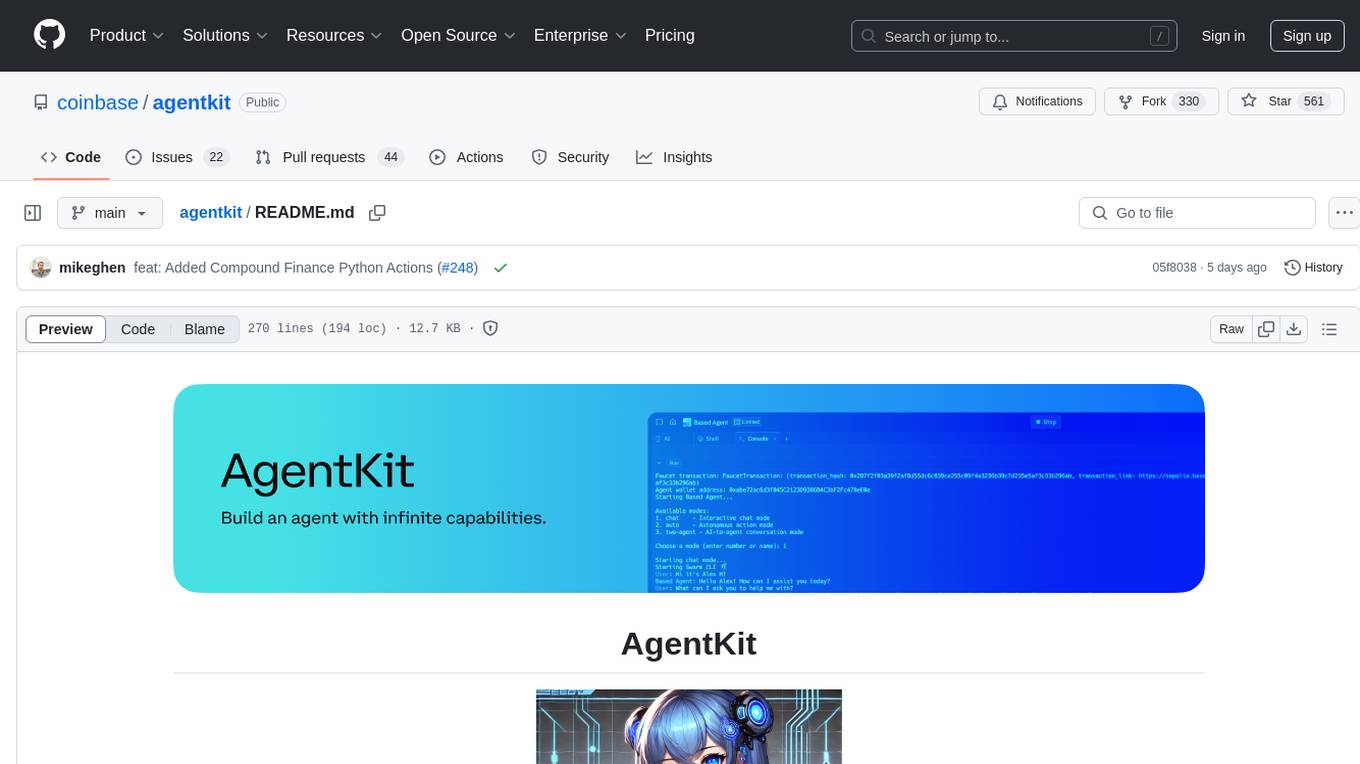The width and height of the screenshot is (1360, 764).
Task: Open pull request #248
Action: (458, 268)
